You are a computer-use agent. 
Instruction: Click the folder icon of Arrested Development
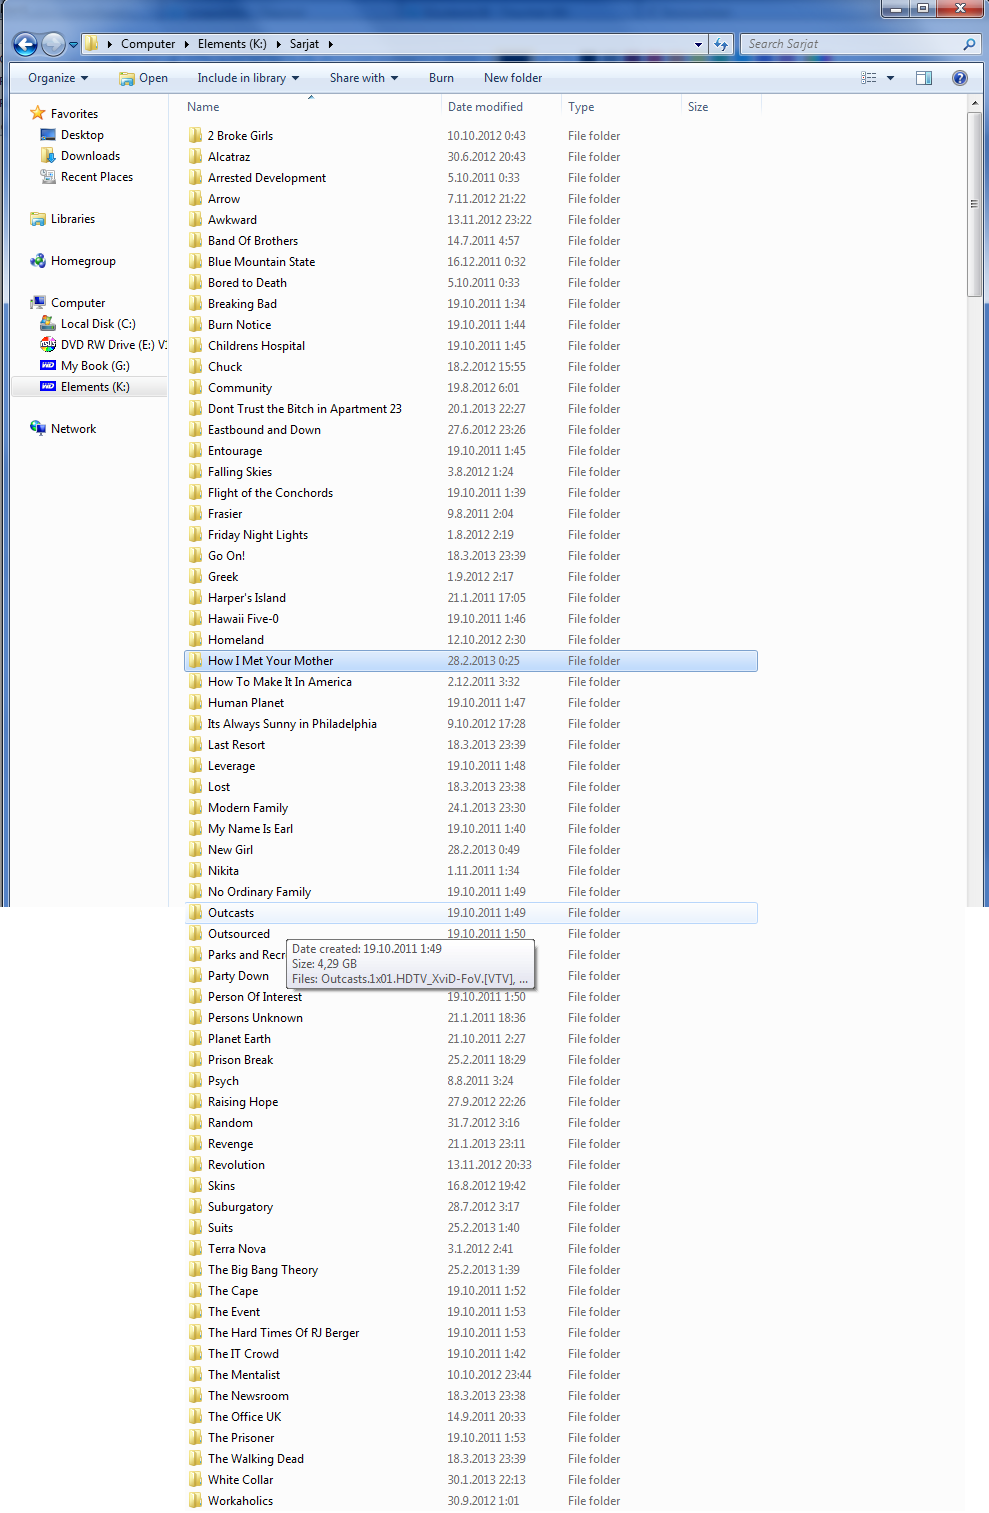196,177
